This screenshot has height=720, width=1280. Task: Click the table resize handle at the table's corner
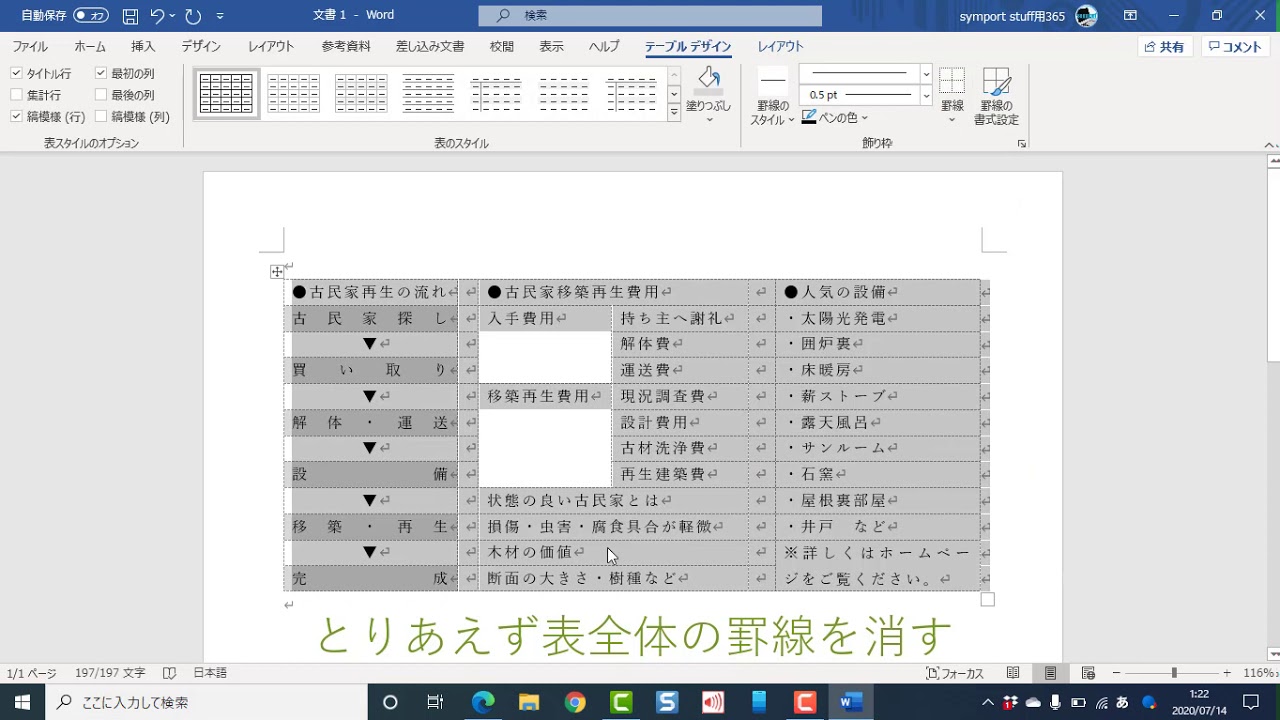click(x=988, y=599)
